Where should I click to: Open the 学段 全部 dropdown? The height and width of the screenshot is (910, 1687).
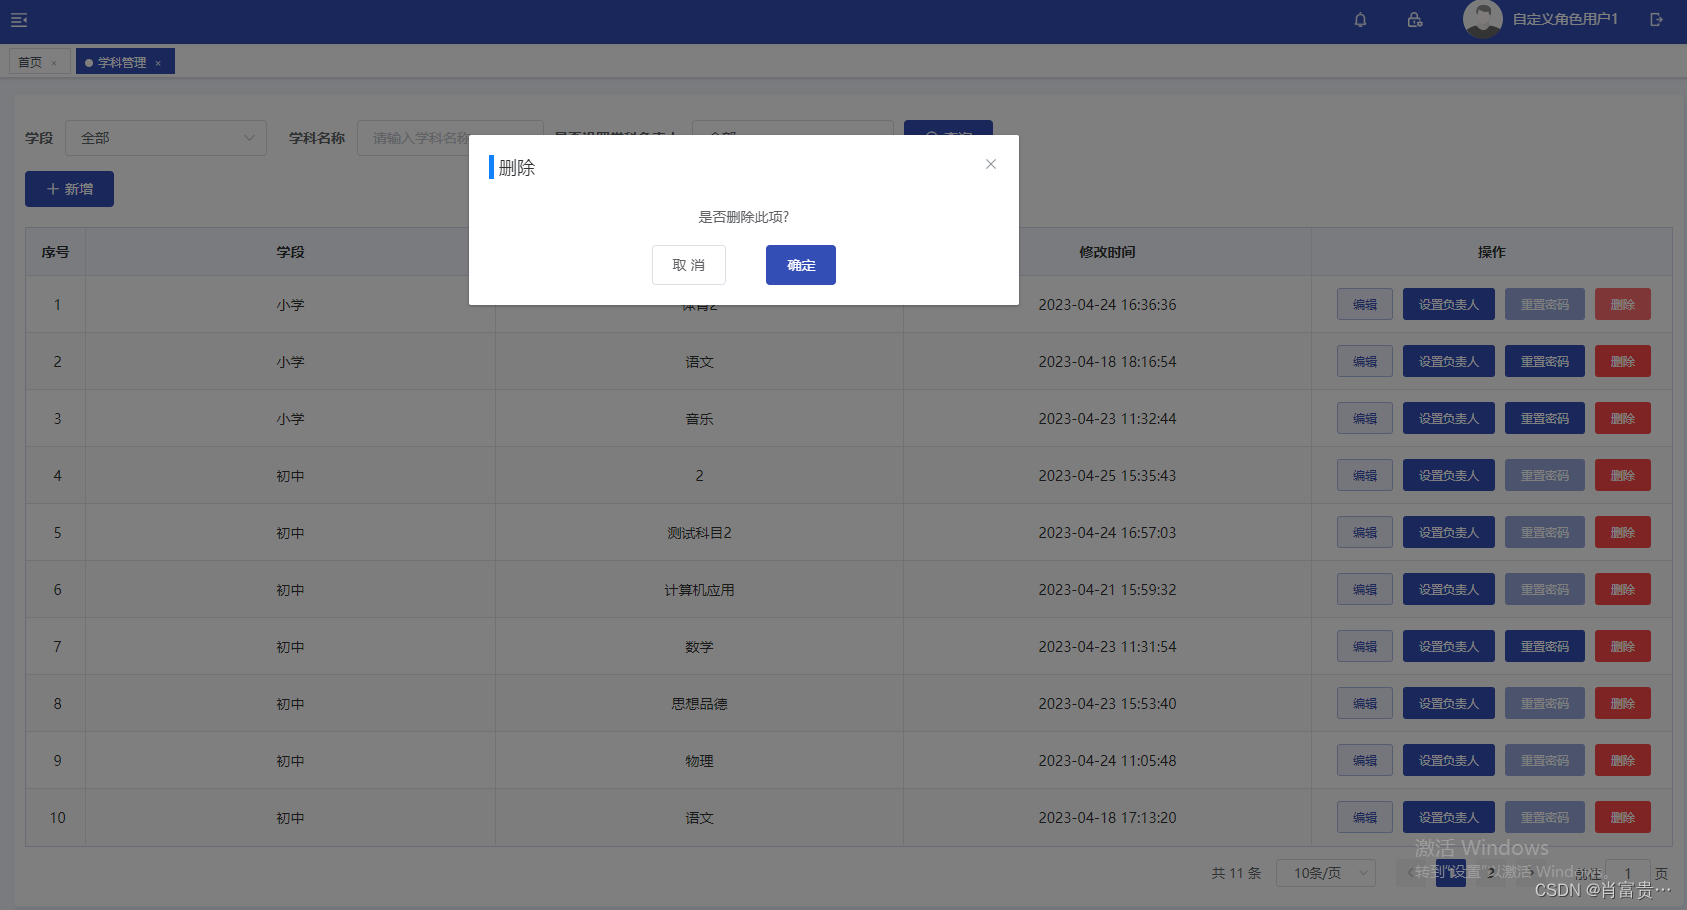[x=165, y=138]
